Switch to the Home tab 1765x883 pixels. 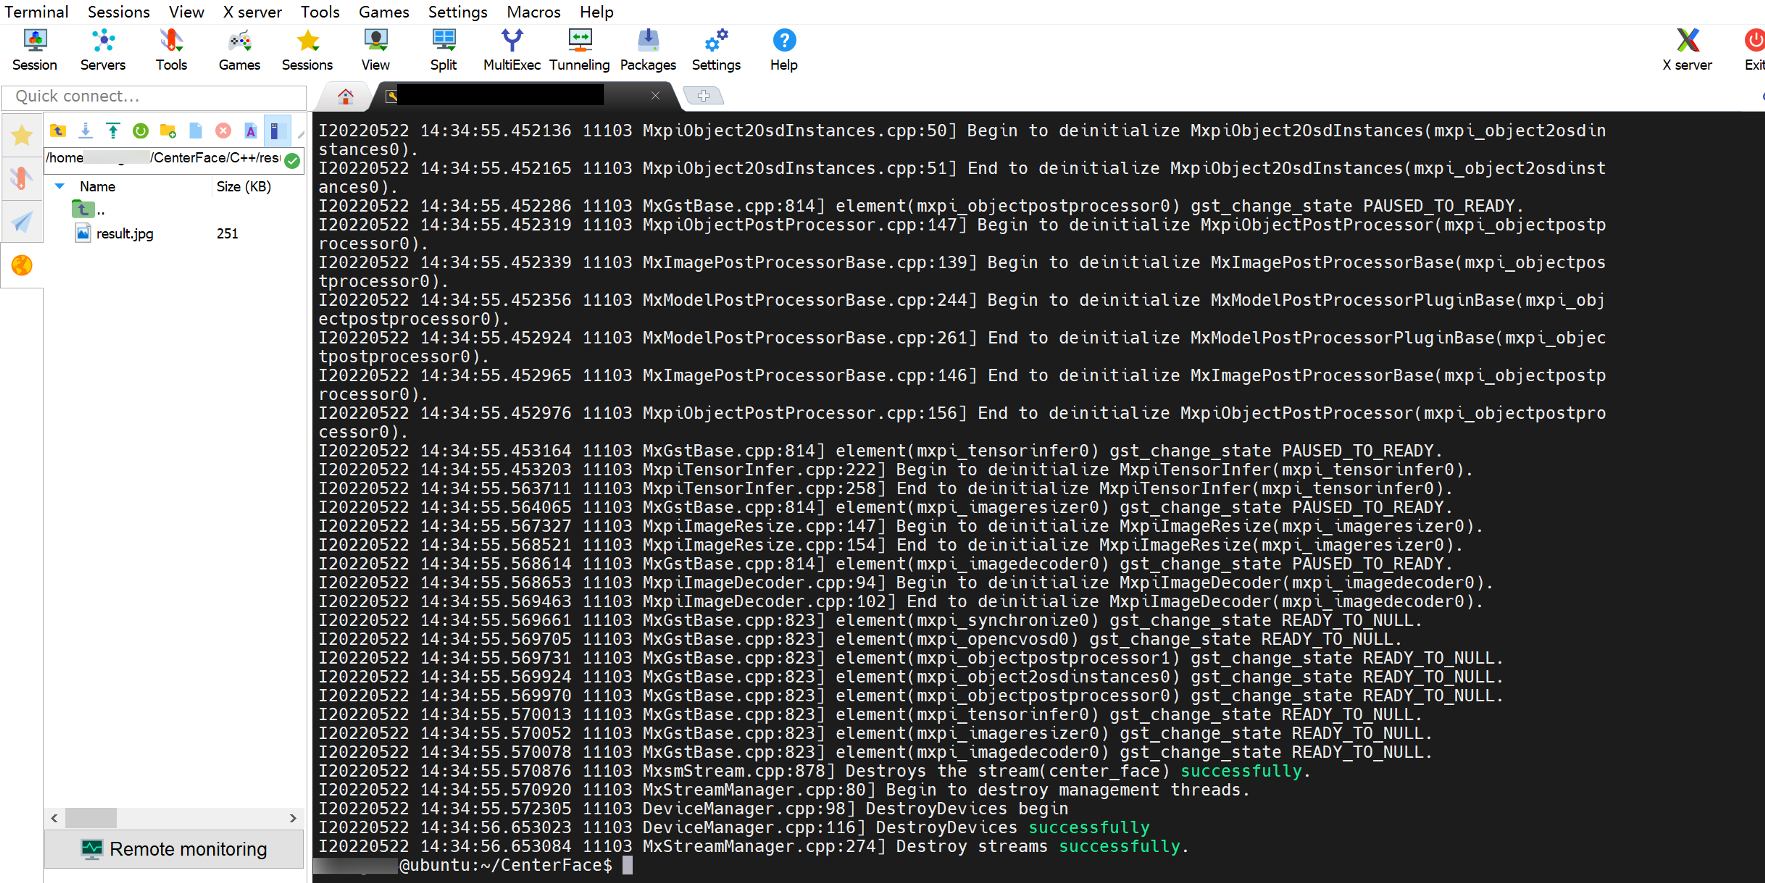(346, 96)
